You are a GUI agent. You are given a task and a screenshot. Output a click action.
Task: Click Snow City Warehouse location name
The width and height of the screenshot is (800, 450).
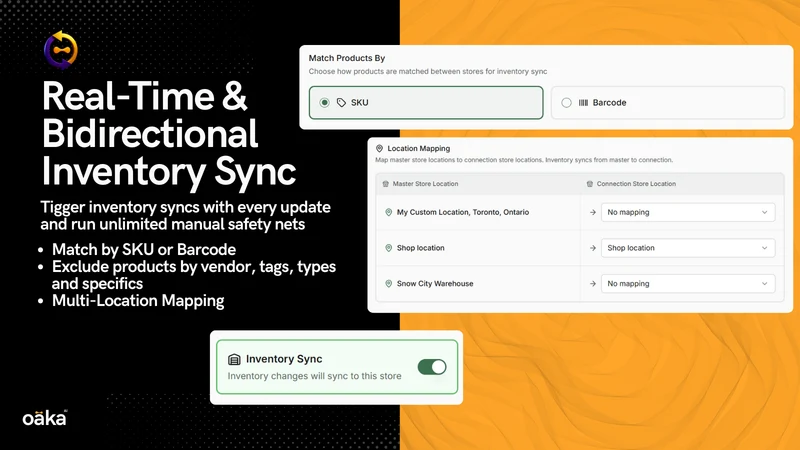coord(435,284)
